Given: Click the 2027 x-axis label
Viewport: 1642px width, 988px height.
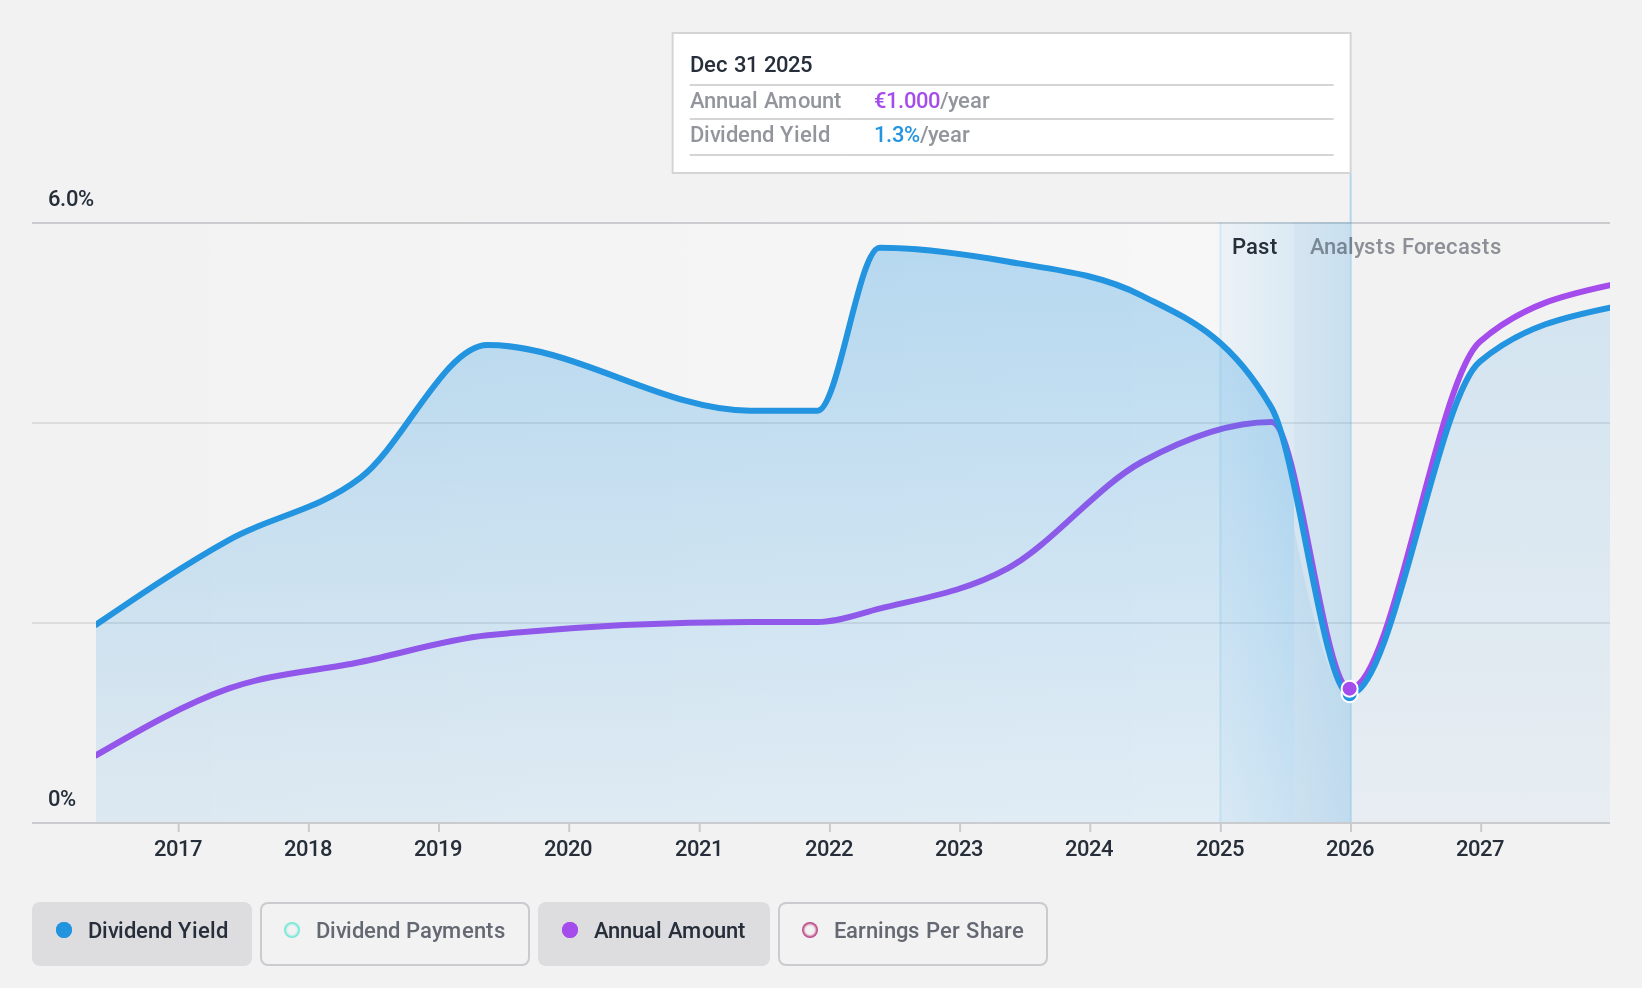Looking at the screenshot, I should [1480, 849].
